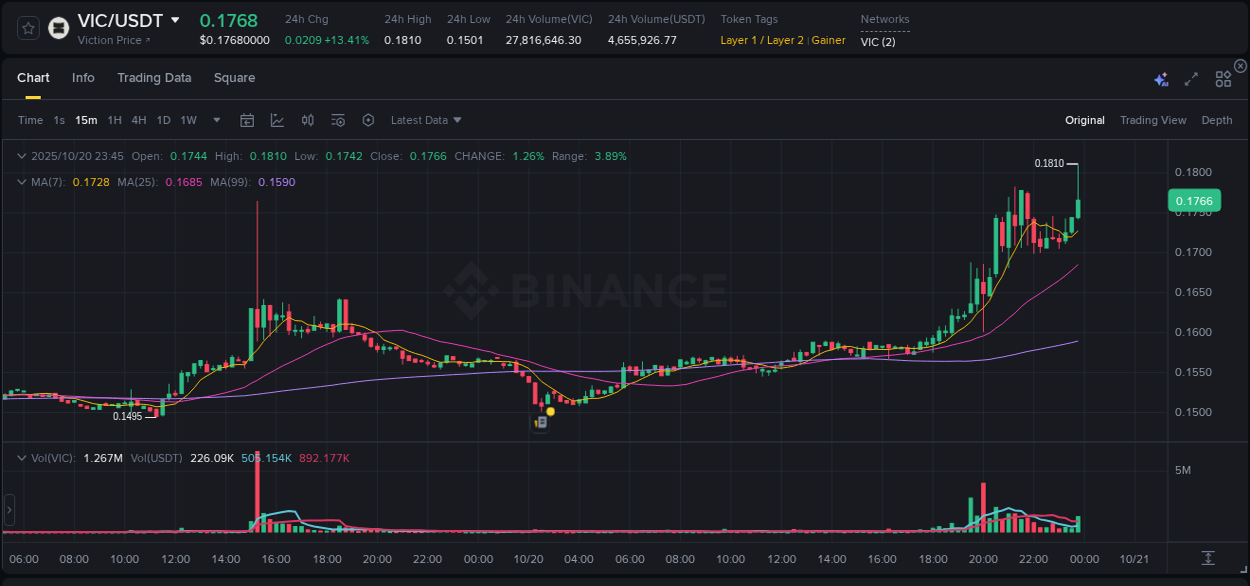Select the 4H timeframe
The height and width of the screenshot is (586, 1250).
point(139,119)
